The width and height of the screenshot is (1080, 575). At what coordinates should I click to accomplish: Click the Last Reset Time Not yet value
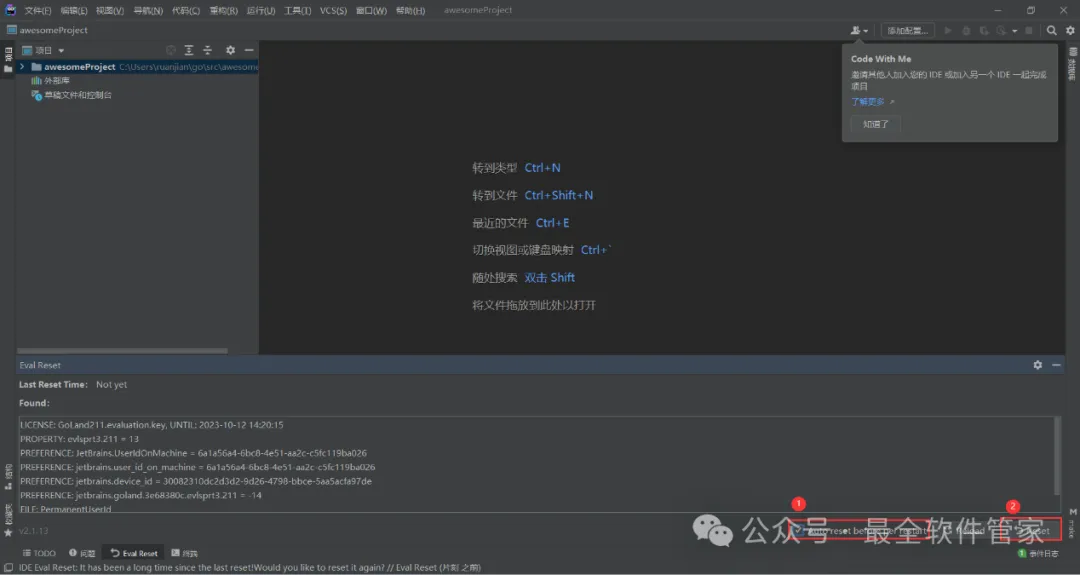pyautogui.click(x=112, y=385)
